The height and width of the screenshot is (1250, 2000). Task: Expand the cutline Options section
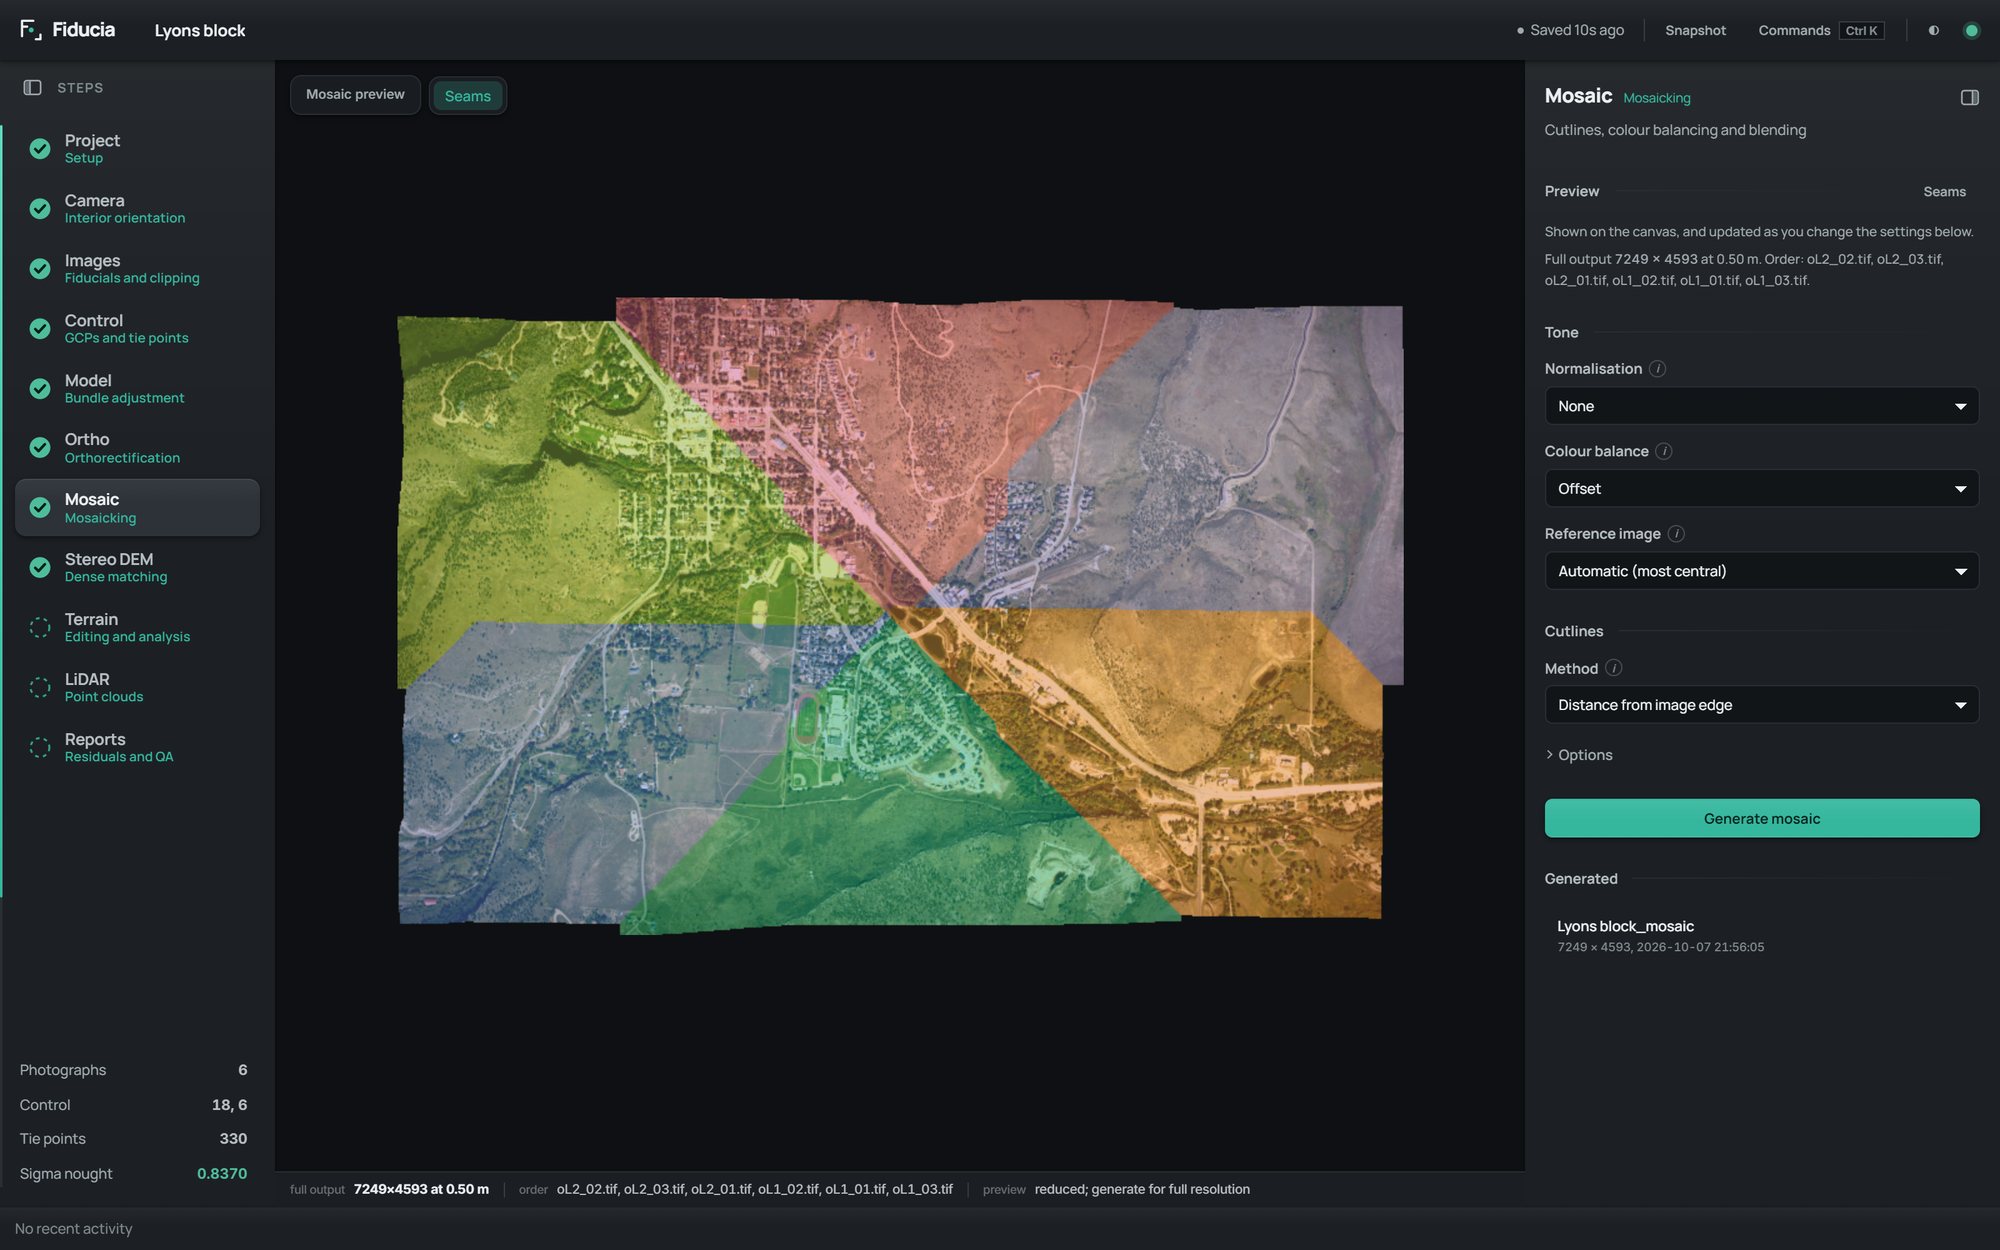pyautogui.click(x=1579, y=755)
